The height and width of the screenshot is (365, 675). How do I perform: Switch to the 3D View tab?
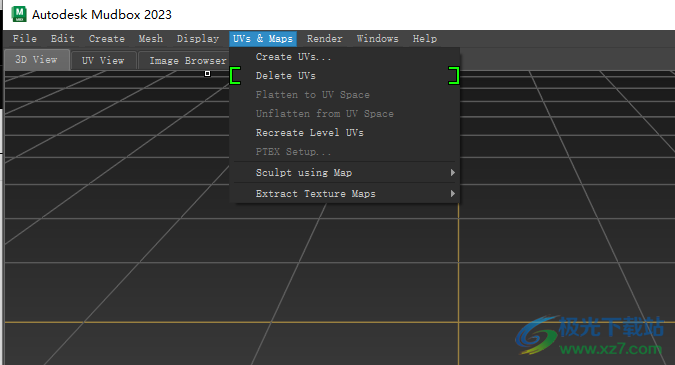pyautogui.click(x=37, y=60)
